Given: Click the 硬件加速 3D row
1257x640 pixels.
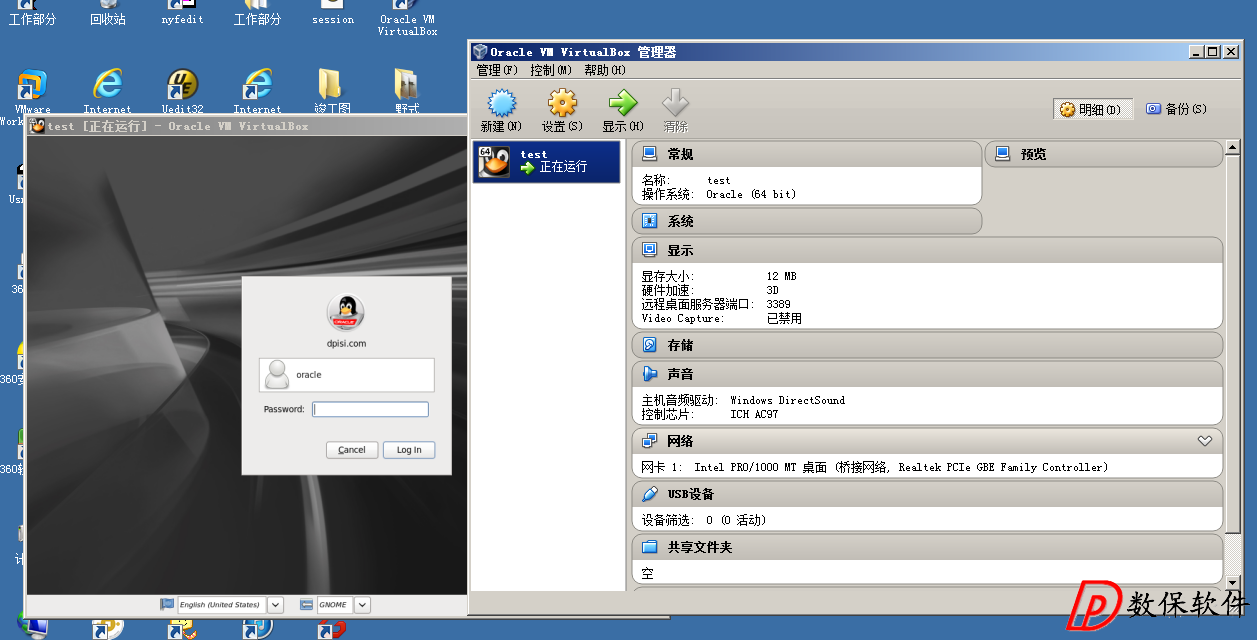Looking at the screenshot, I should coord(710,290).
